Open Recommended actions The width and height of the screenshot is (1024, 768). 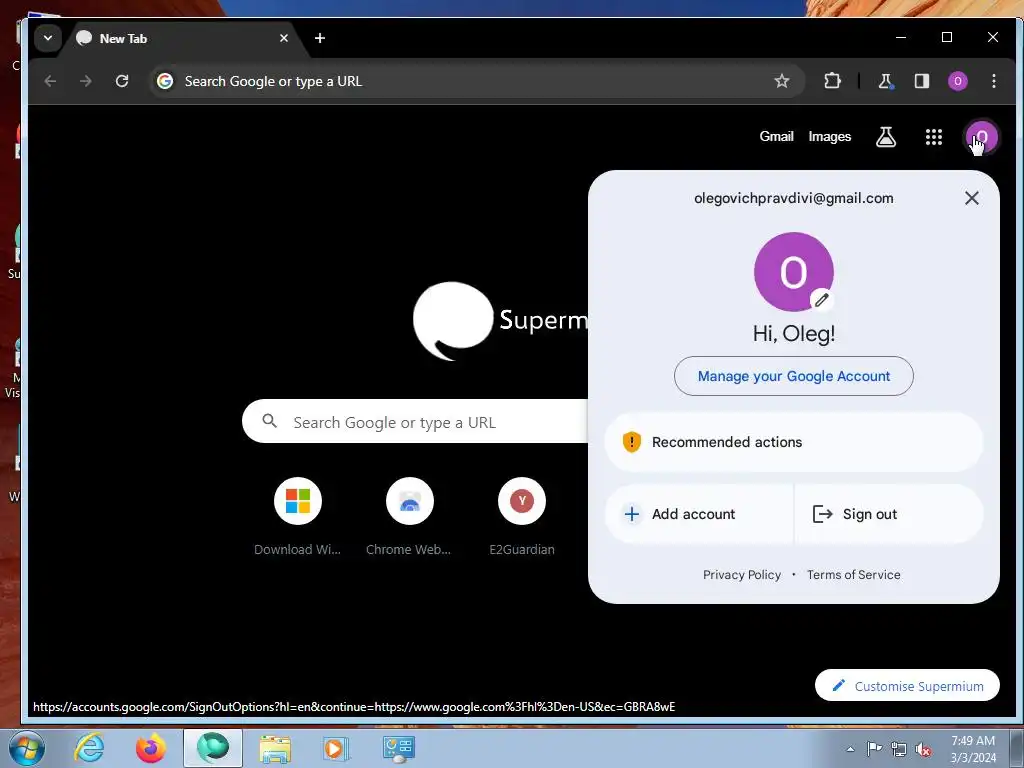793,442
